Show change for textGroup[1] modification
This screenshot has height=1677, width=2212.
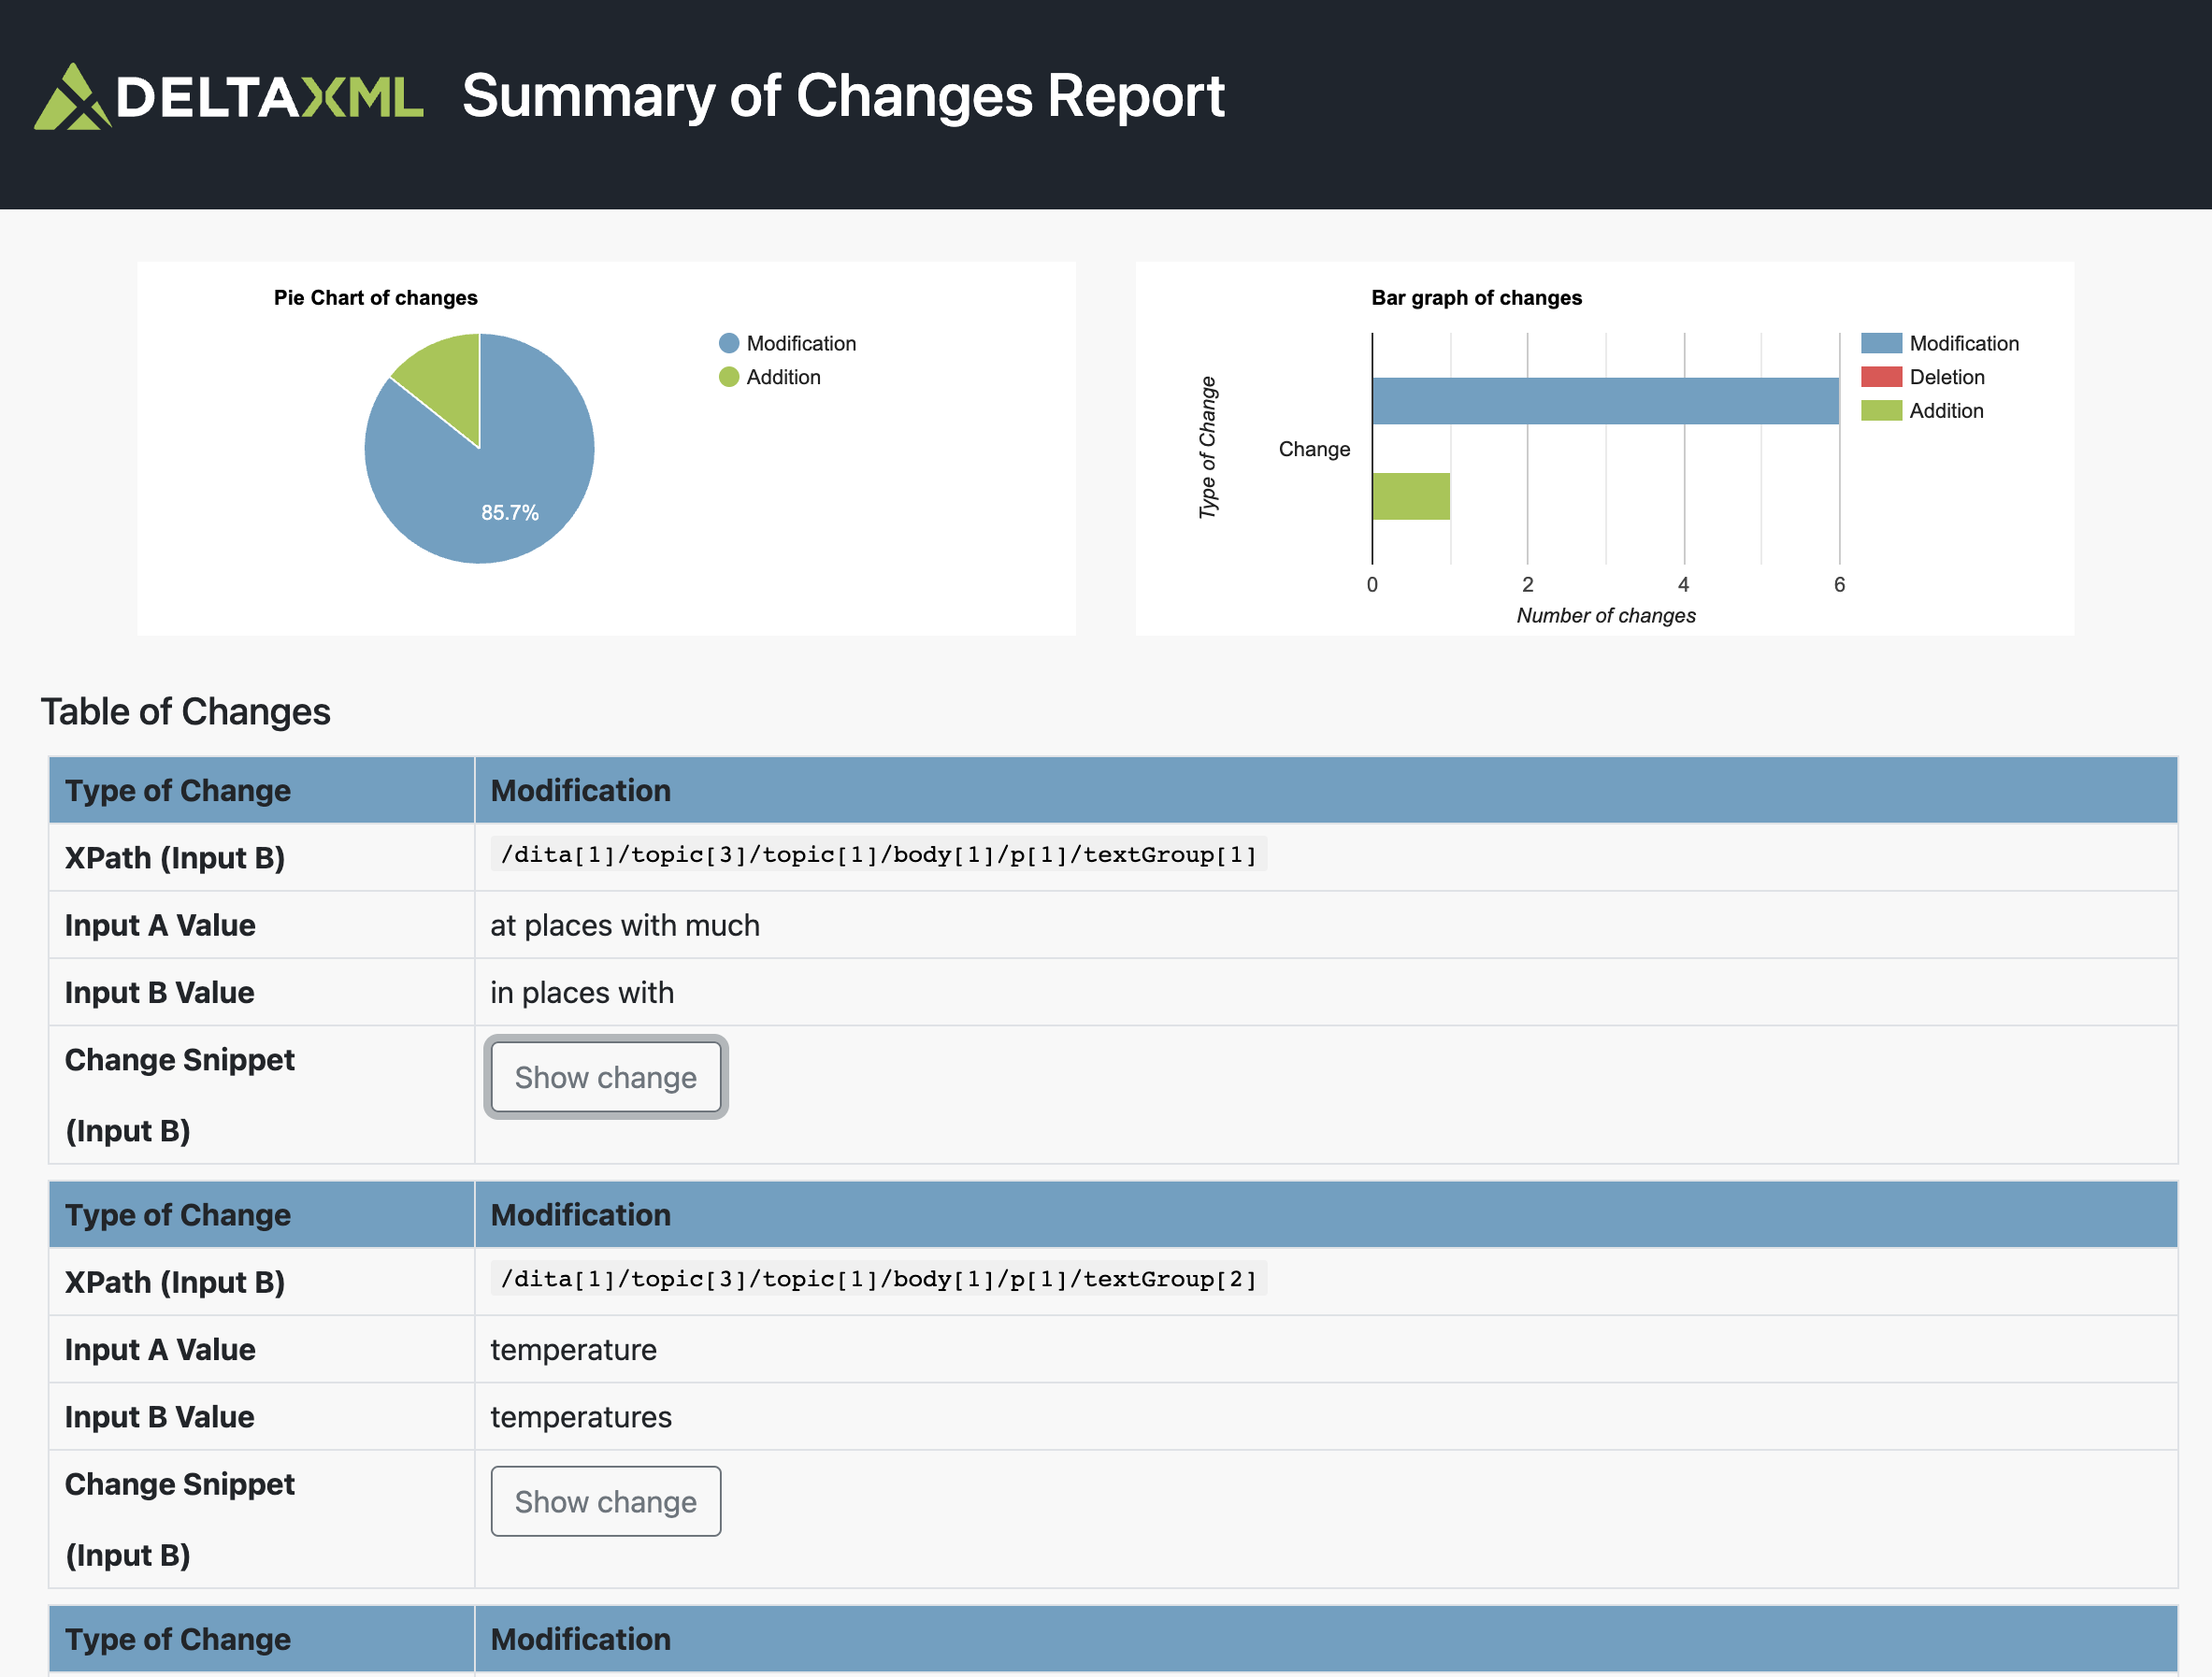[x=605, y=1077]
